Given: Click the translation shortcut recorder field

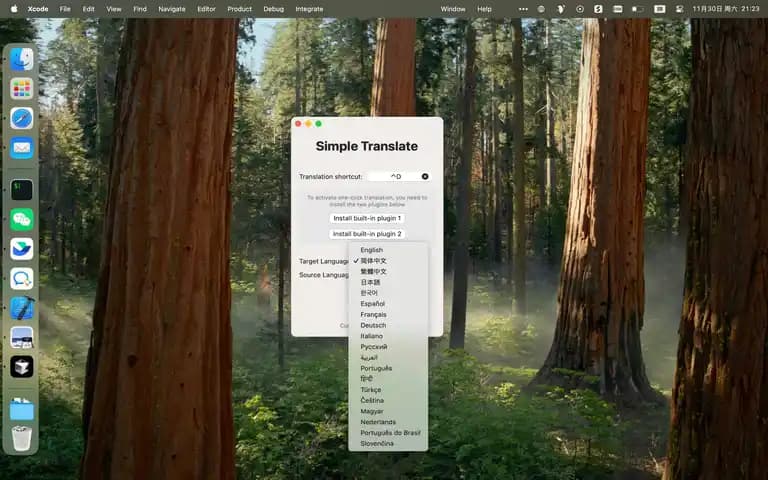Looking at the screenshot, I should [399, 176].
